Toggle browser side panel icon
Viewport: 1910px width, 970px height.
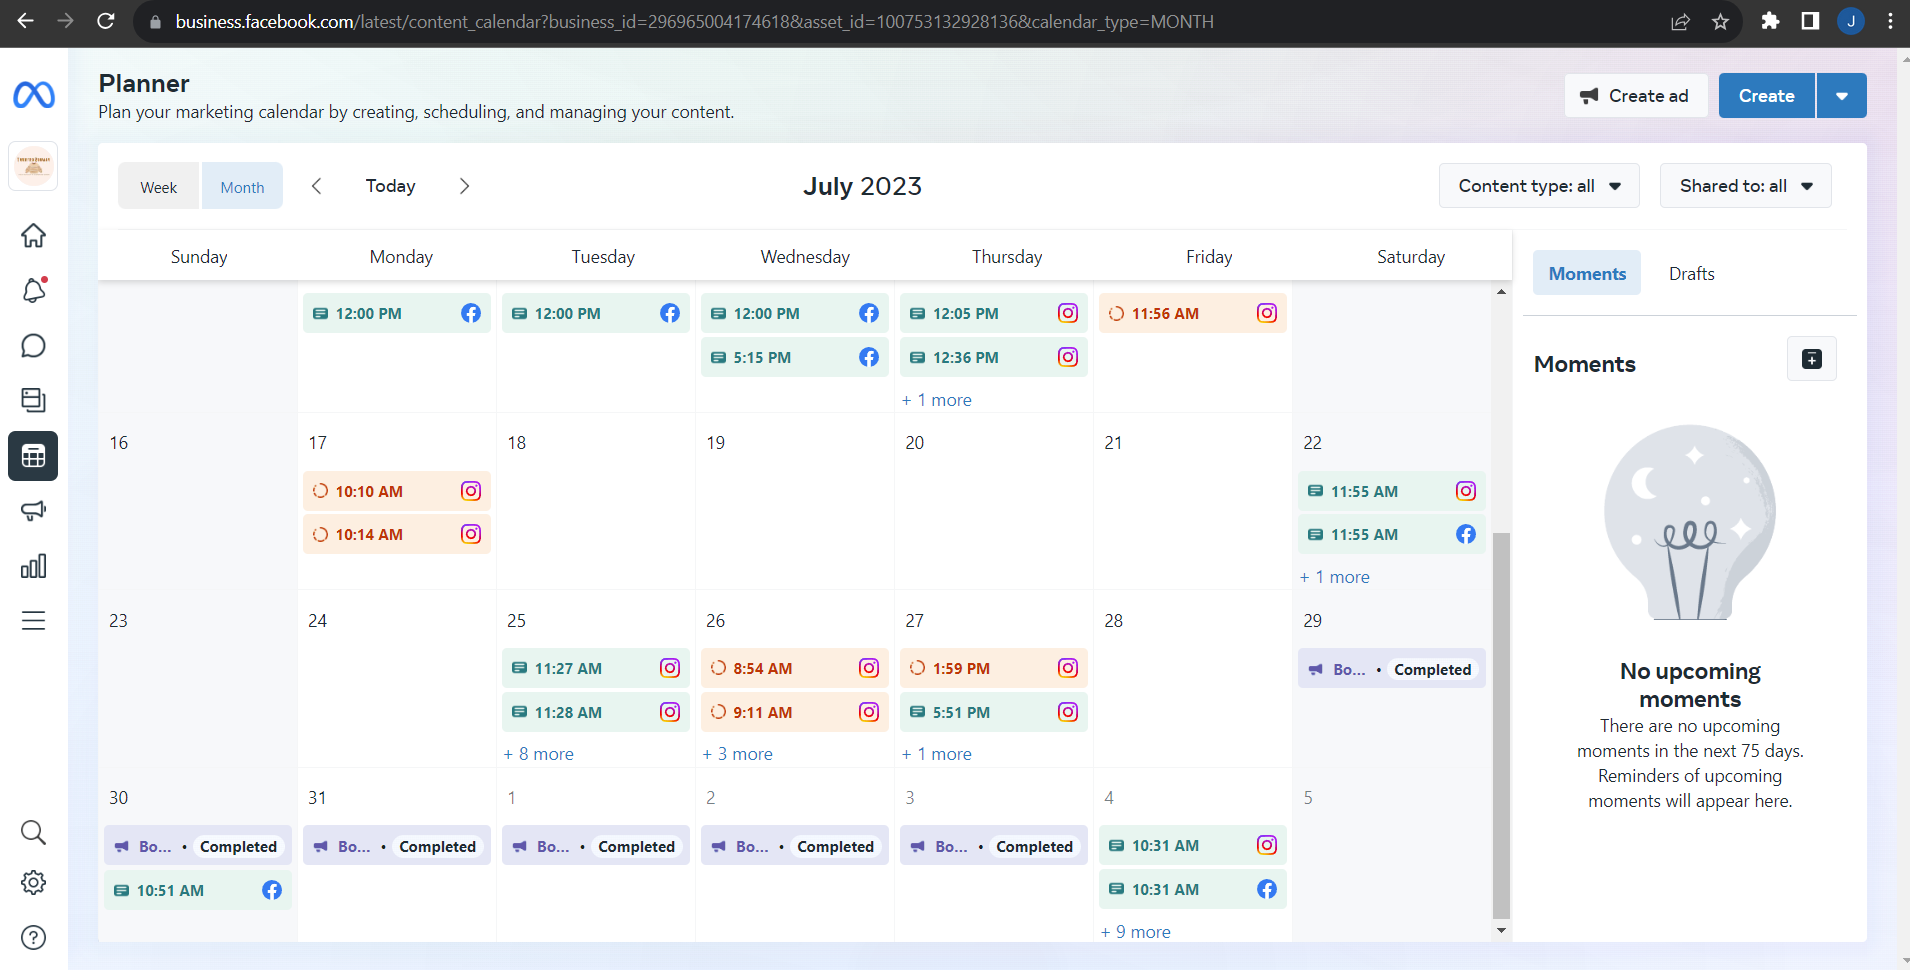1810,21
